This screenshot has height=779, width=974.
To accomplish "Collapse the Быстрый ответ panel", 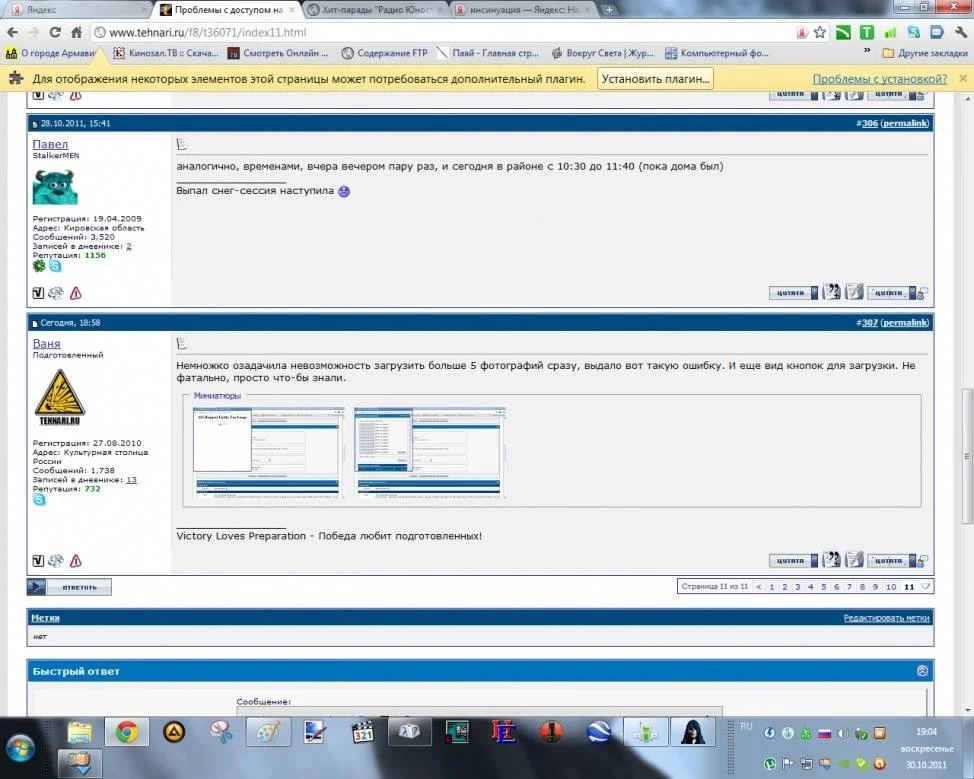I will (922, 670).
